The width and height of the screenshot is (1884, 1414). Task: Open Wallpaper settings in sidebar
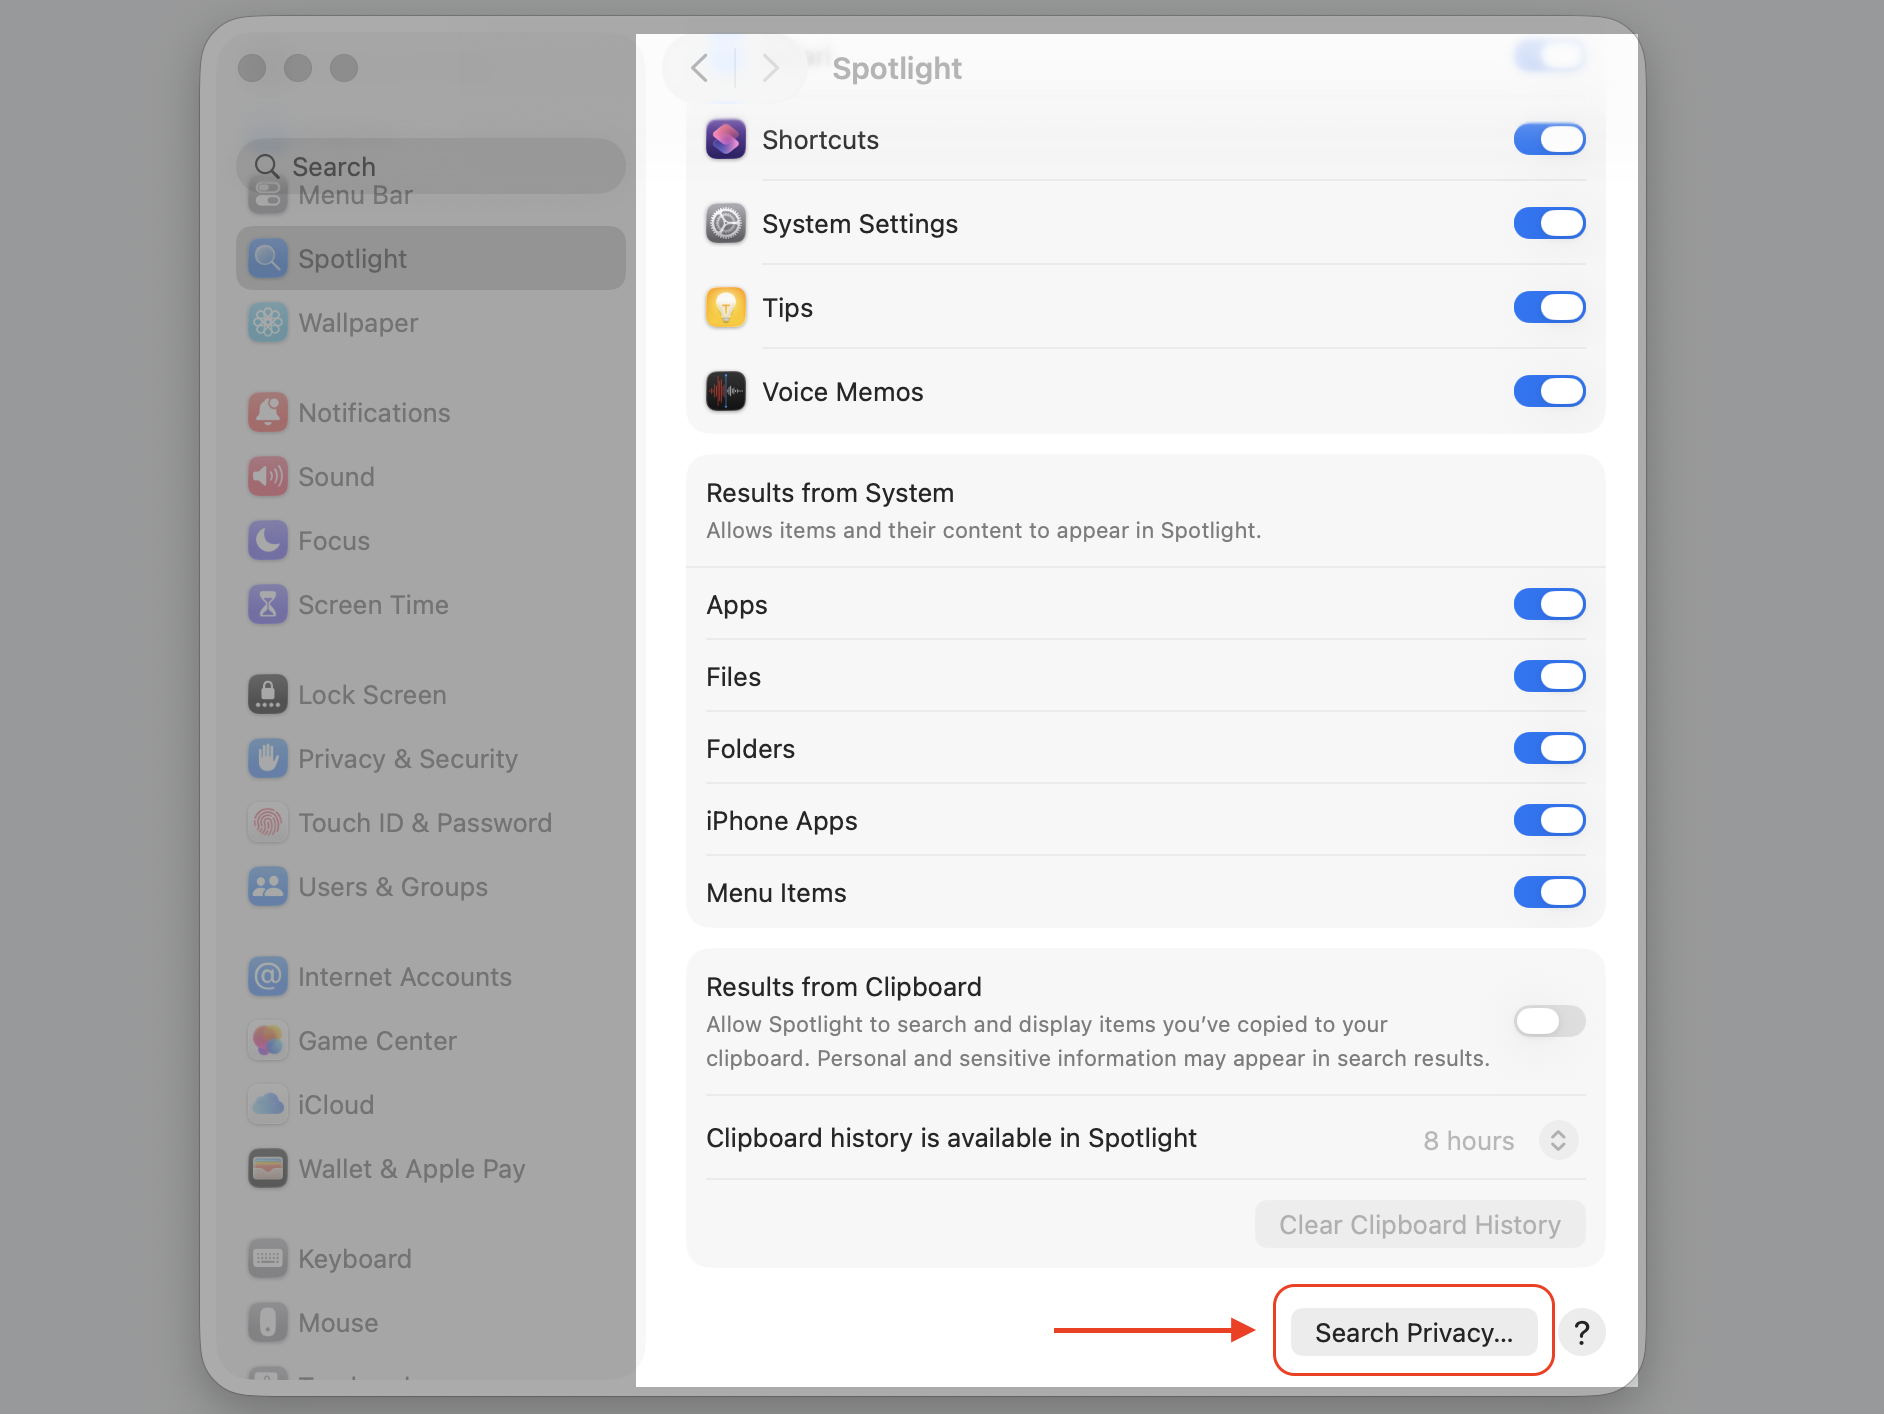[431, 322]
